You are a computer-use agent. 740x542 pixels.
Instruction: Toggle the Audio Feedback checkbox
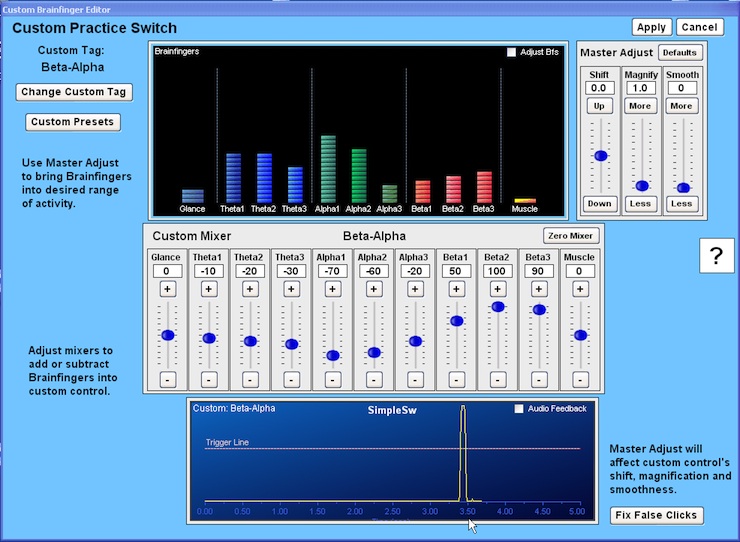pos(519,408)
